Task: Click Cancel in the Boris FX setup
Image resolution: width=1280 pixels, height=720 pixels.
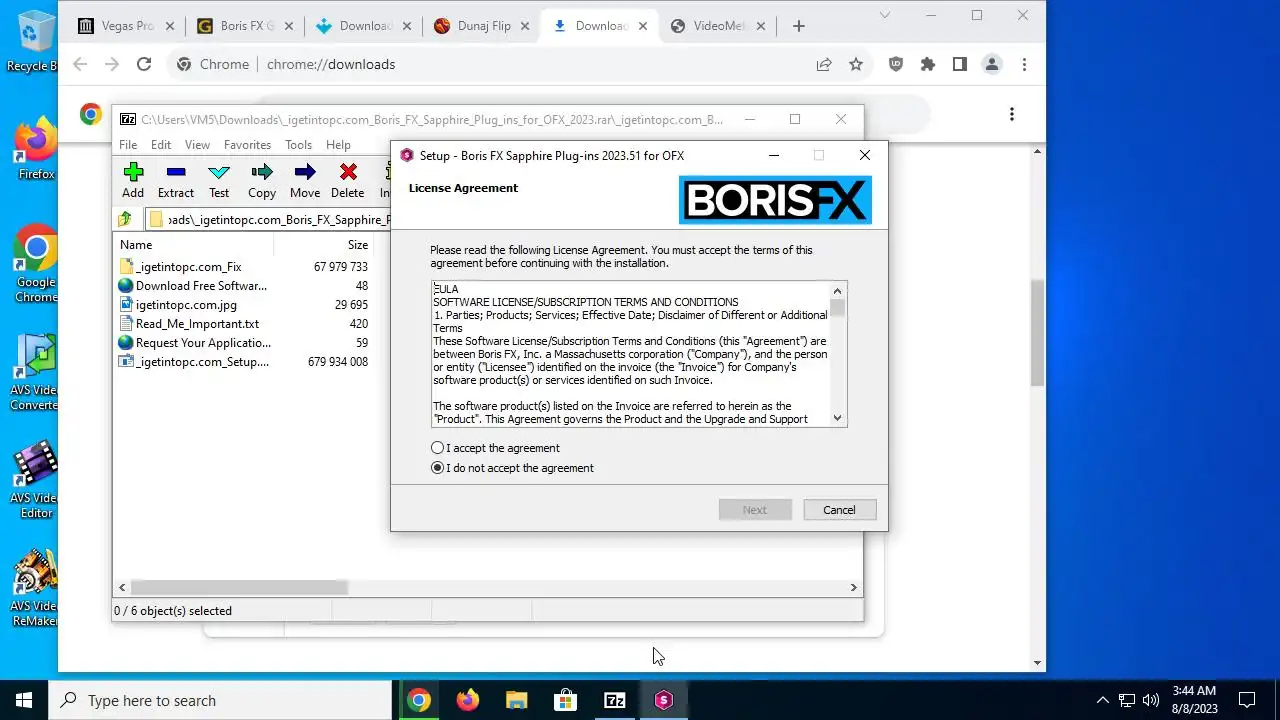Action: 839,510
